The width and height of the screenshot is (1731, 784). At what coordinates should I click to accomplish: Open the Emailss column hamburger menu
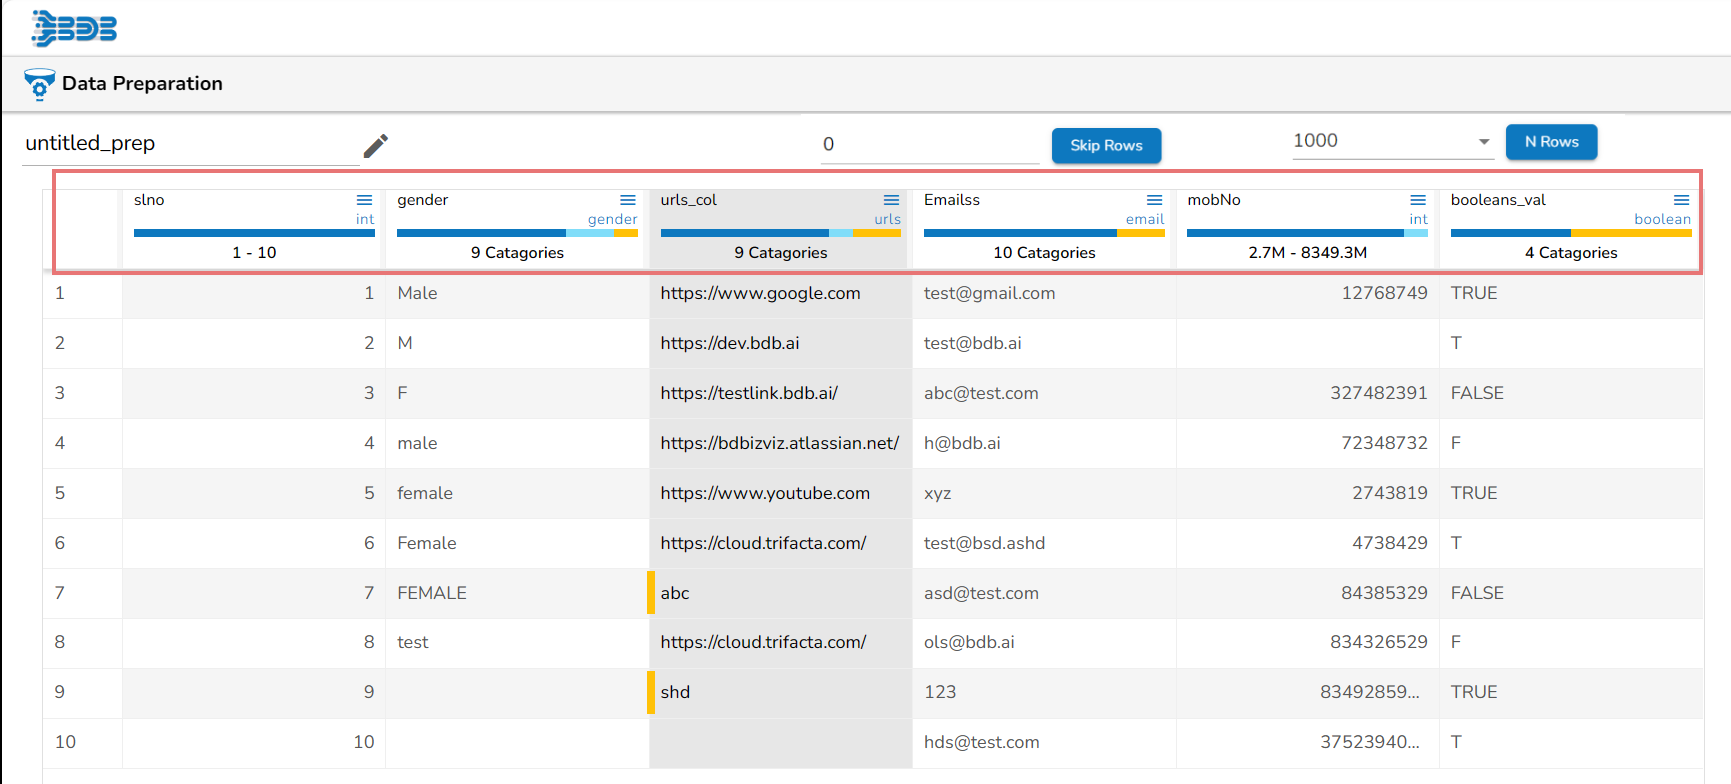[1154, 200]
